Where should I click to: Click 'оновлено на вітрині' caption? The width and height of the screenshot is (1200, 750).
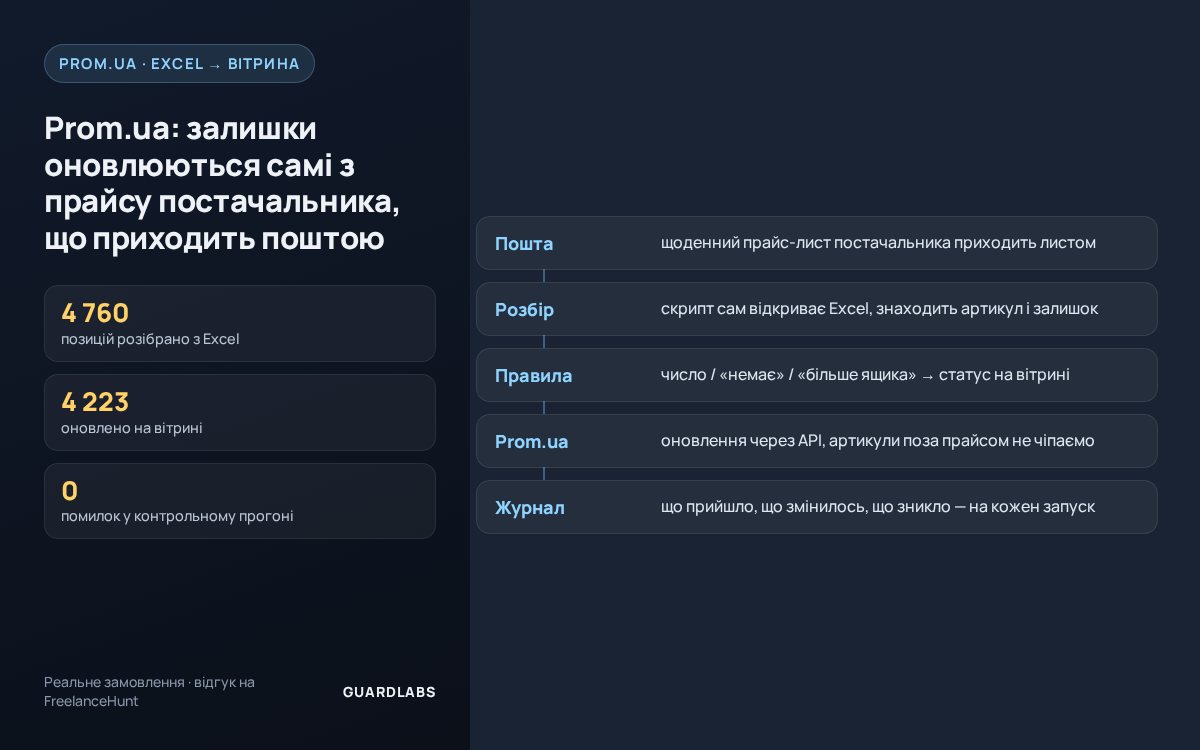pyautogui.click(x=132, y=428)
